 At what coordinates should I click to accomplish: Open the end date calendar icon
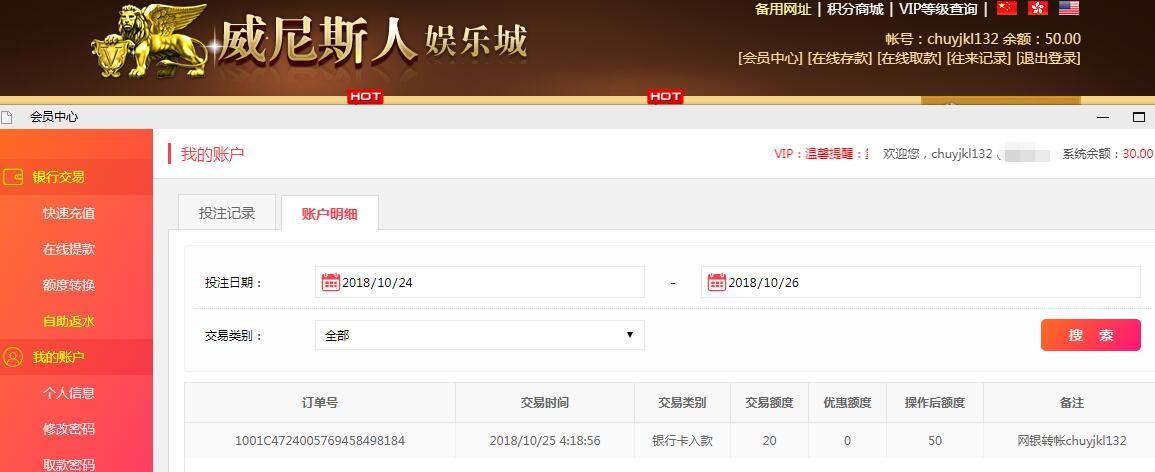coord(716,282)
